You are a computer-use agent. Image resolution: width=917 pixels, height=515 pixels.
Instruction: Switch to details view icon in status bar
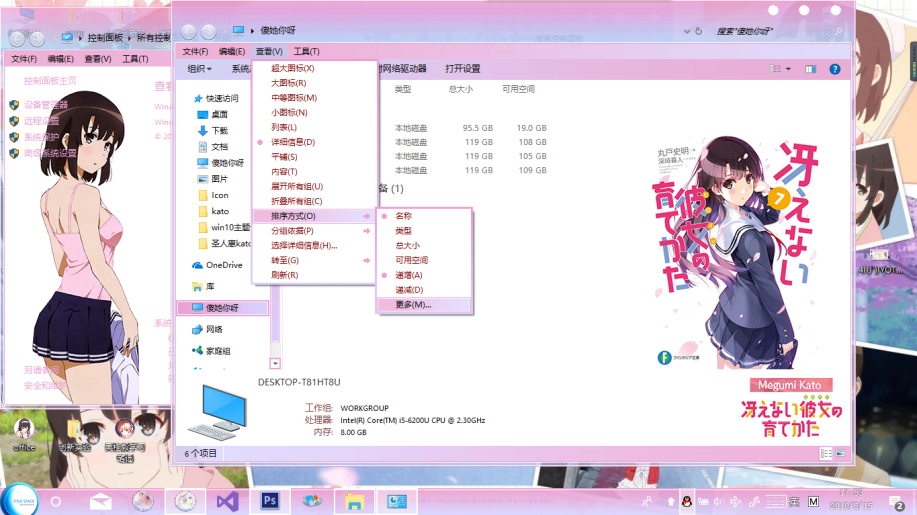826,453
